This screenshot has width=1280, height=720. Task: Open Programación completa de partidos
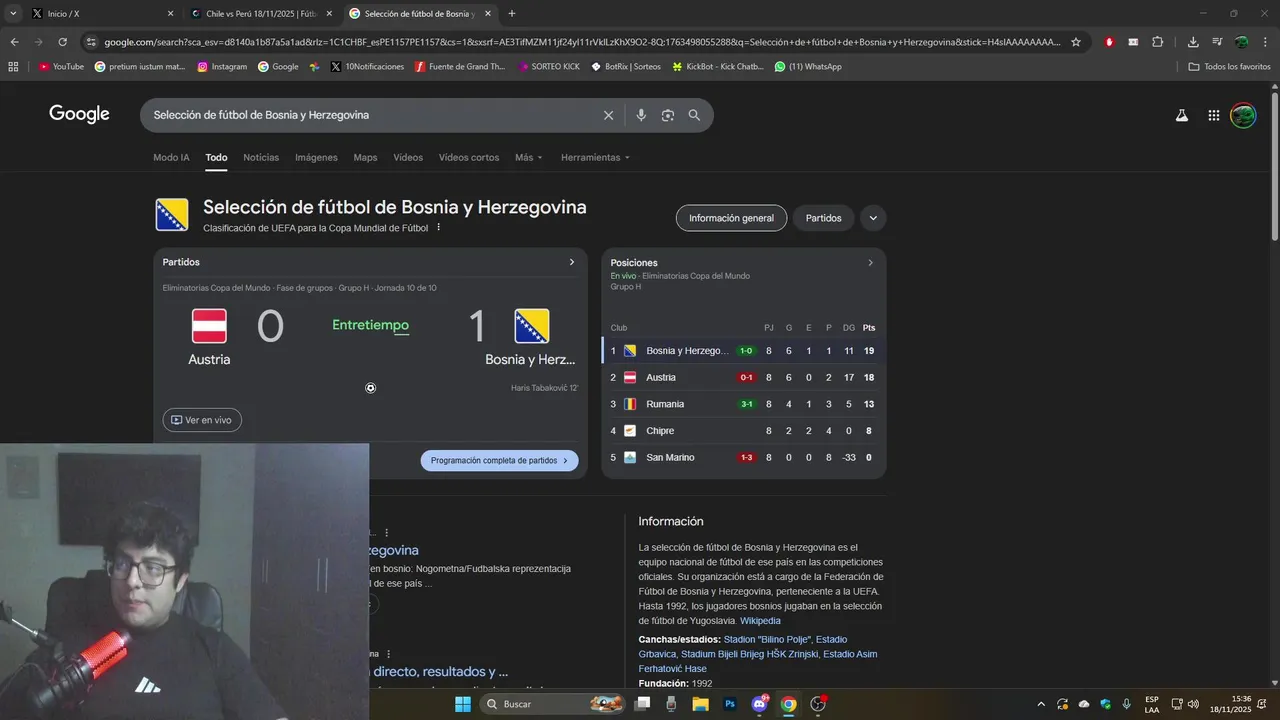[500, 461]
